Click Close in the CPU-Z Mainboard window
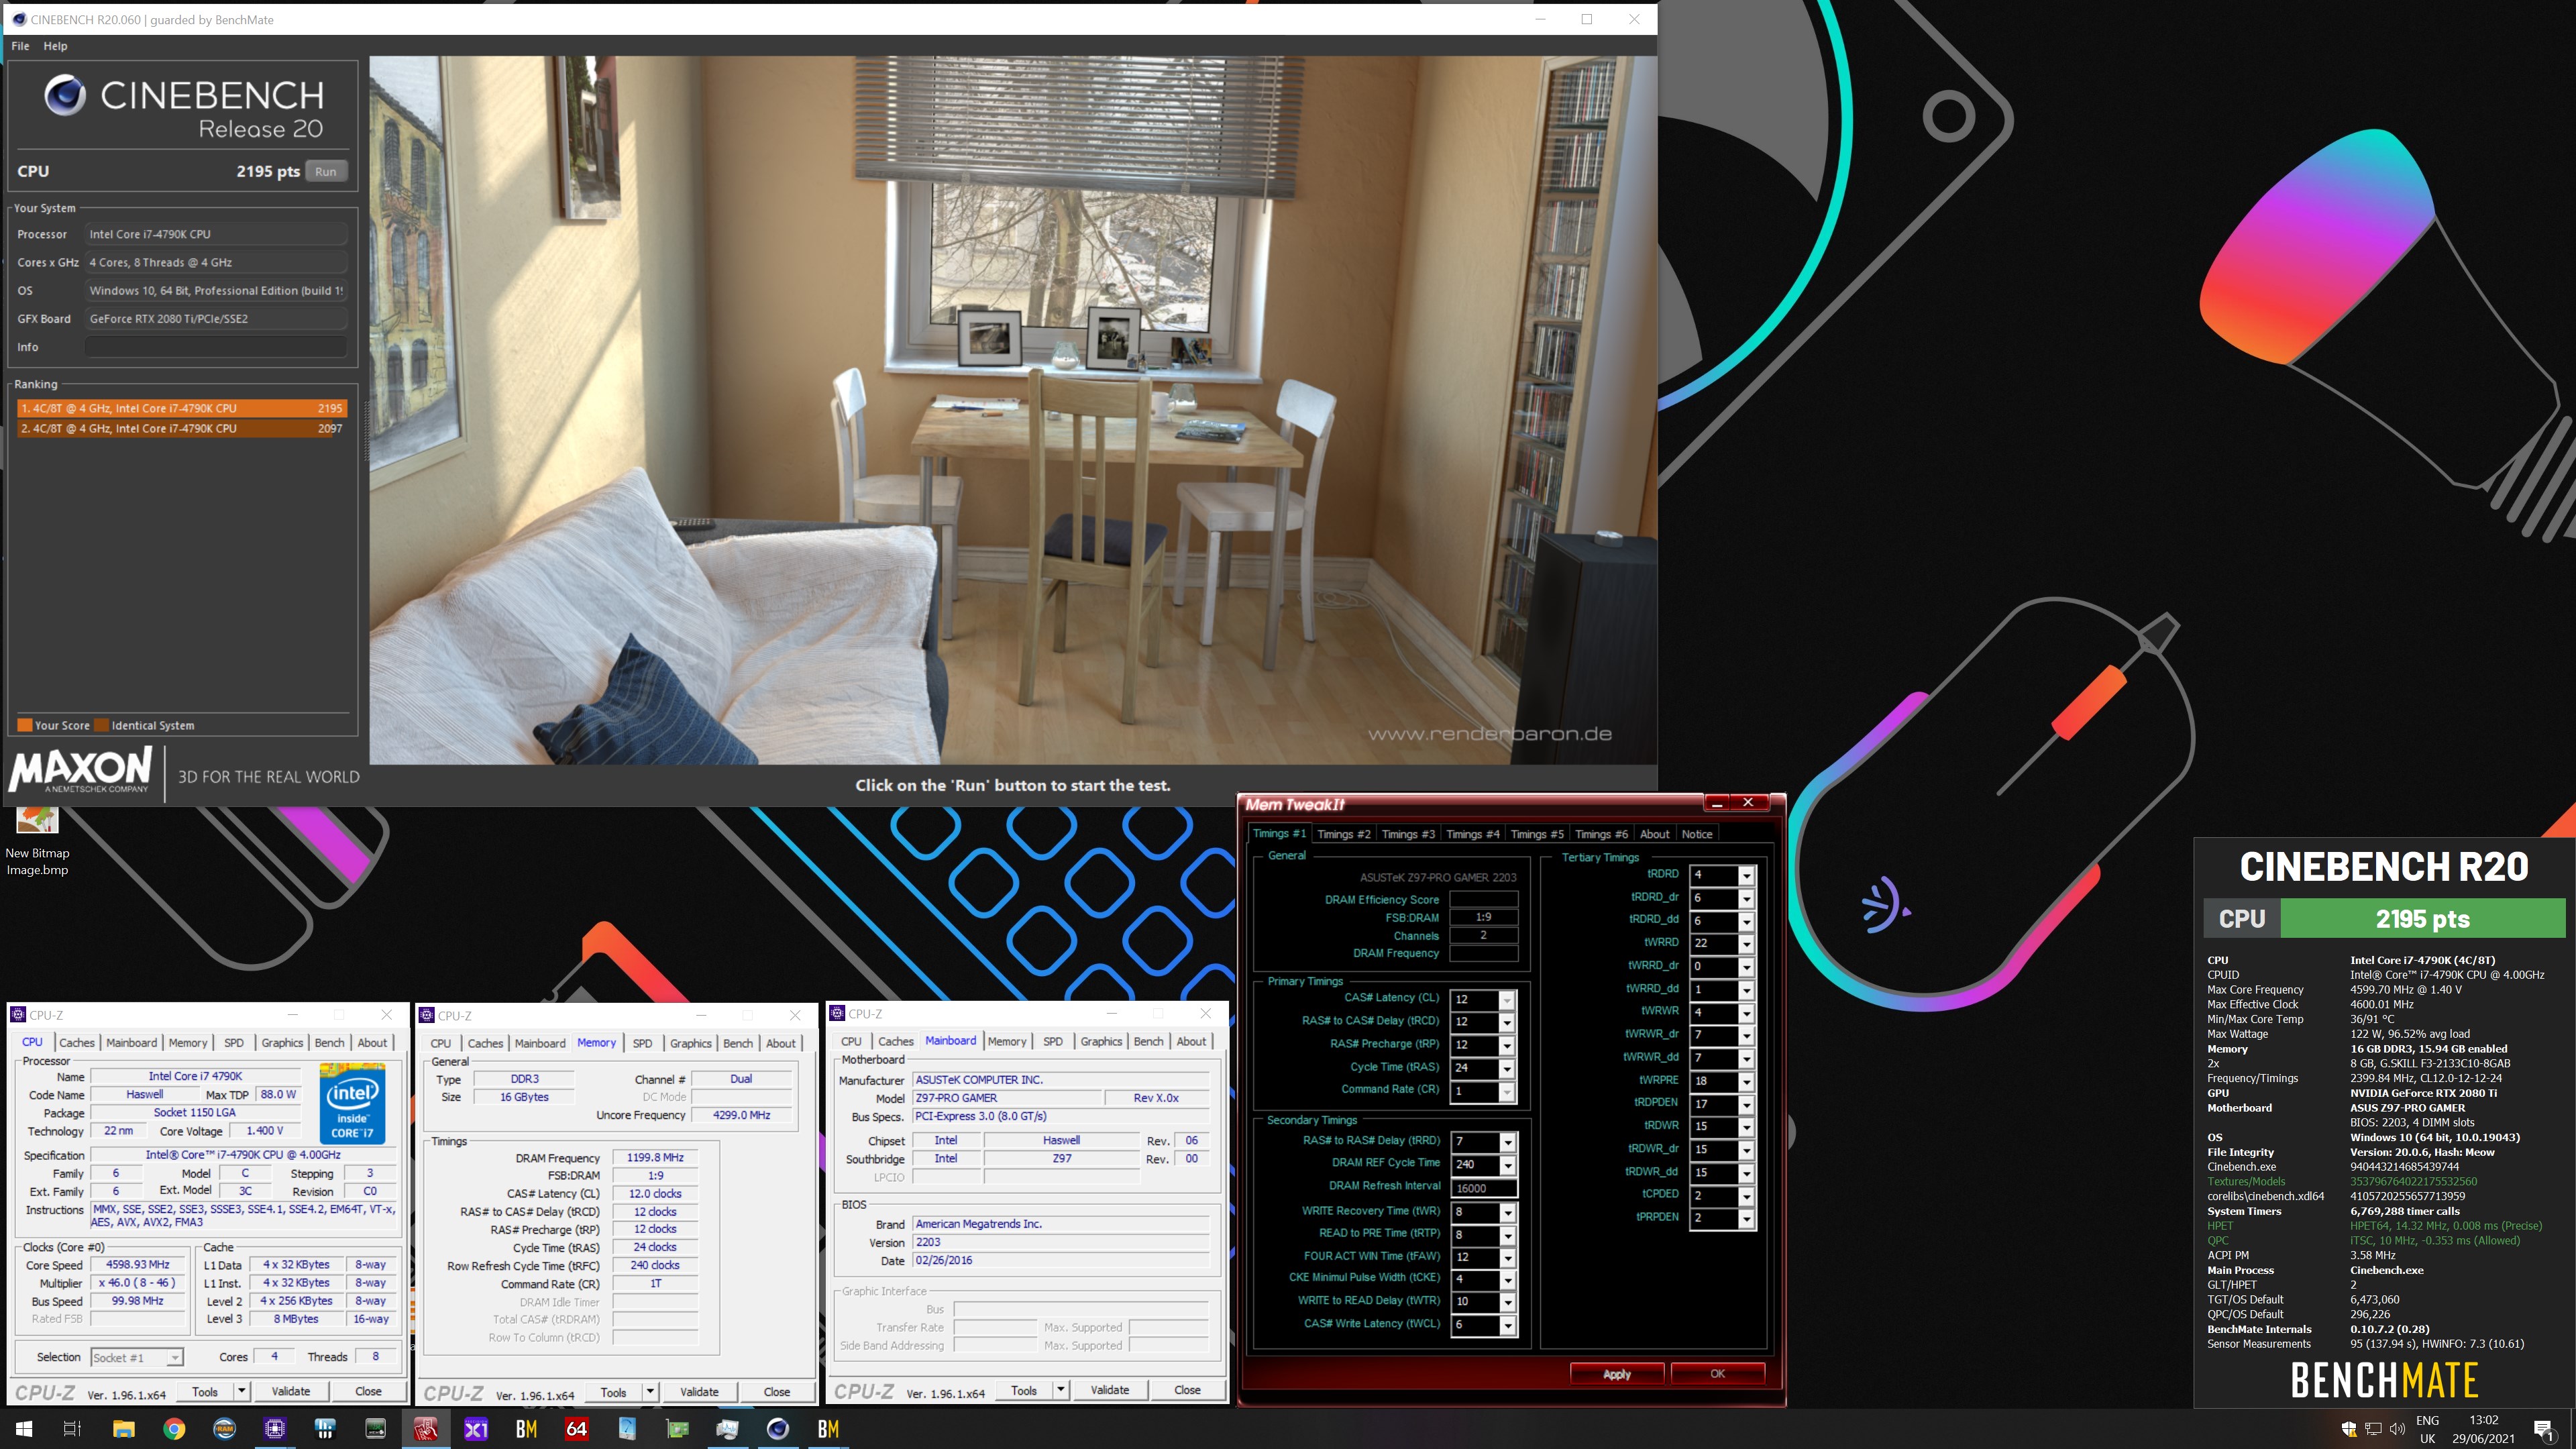 pyautogui.click(x=1187, y=1390)
